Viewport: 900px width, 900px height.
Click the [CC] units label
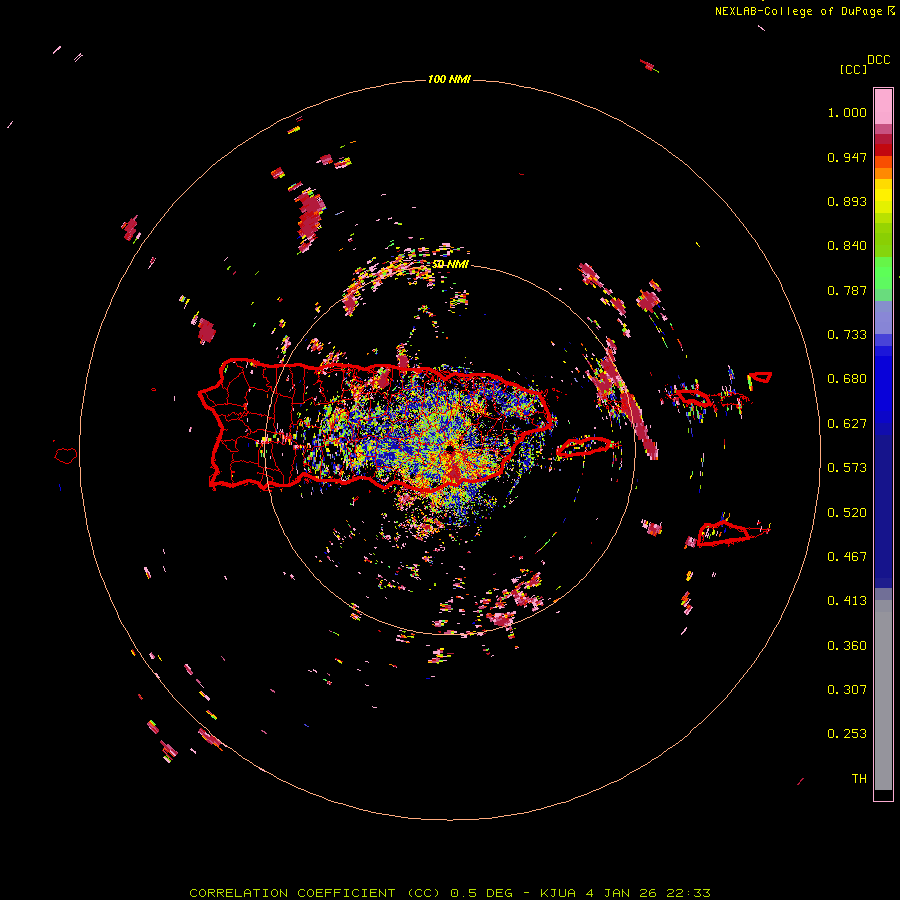click(x=853, y=69)
